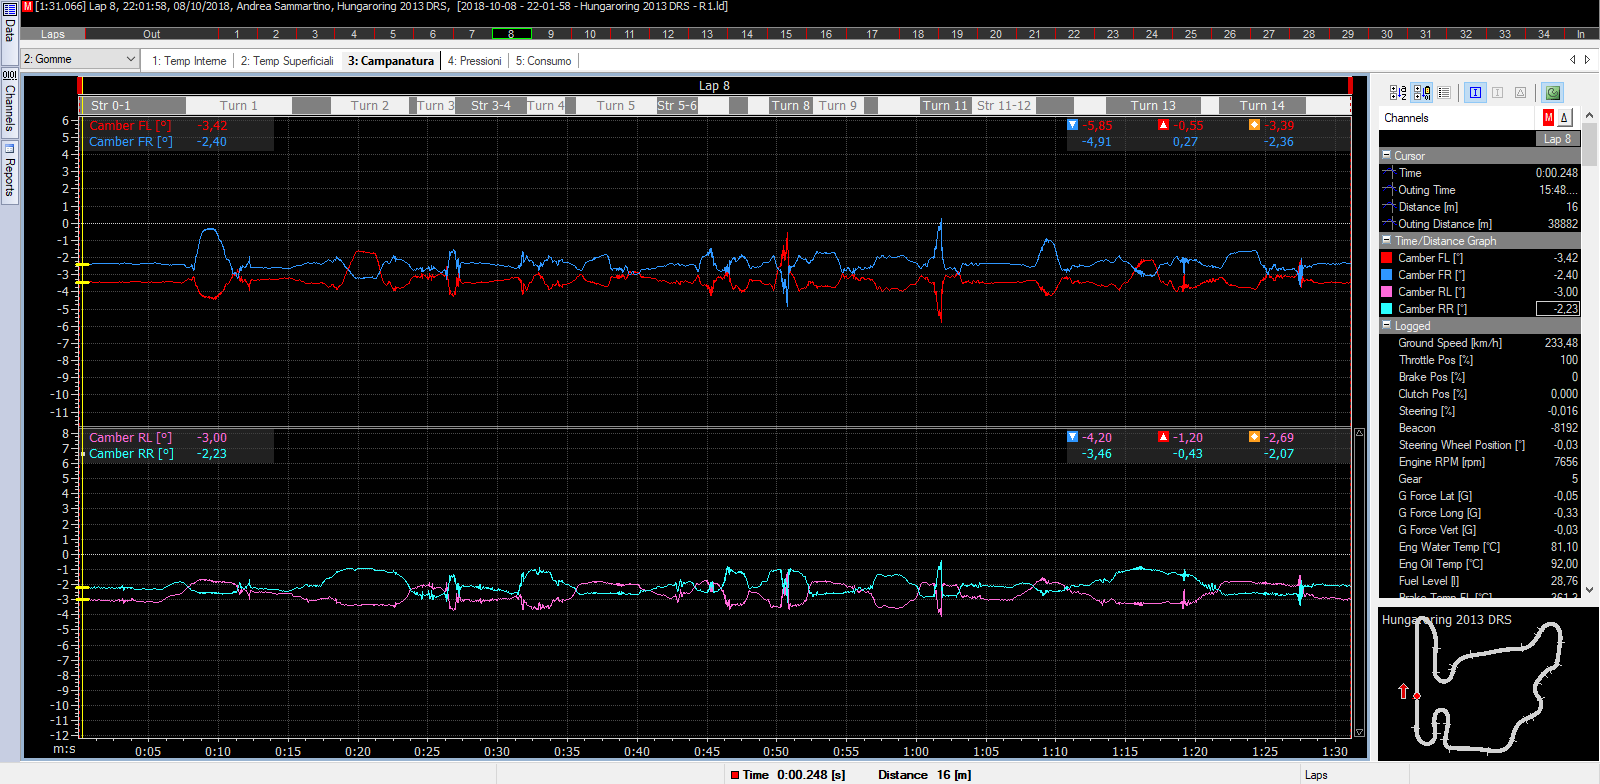
Task: Click the red direction arrow on track map
Action: pos(1403,691)
